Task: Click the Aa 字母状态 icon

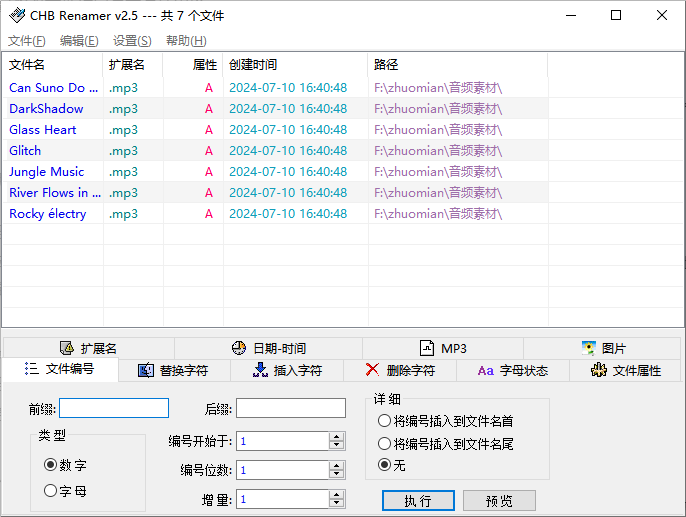Action: point(486,371)
